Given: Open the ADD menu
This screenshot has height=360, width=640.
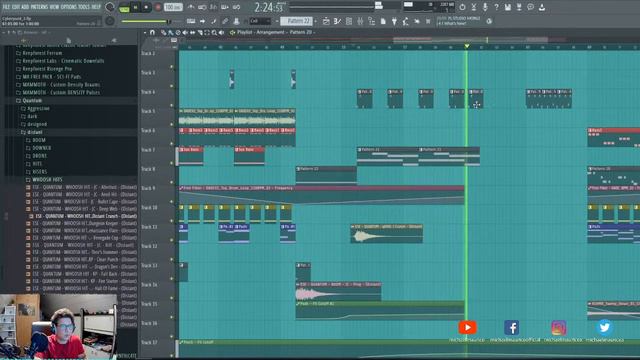Looking at the screenshot, I should (x=26, y=7).
